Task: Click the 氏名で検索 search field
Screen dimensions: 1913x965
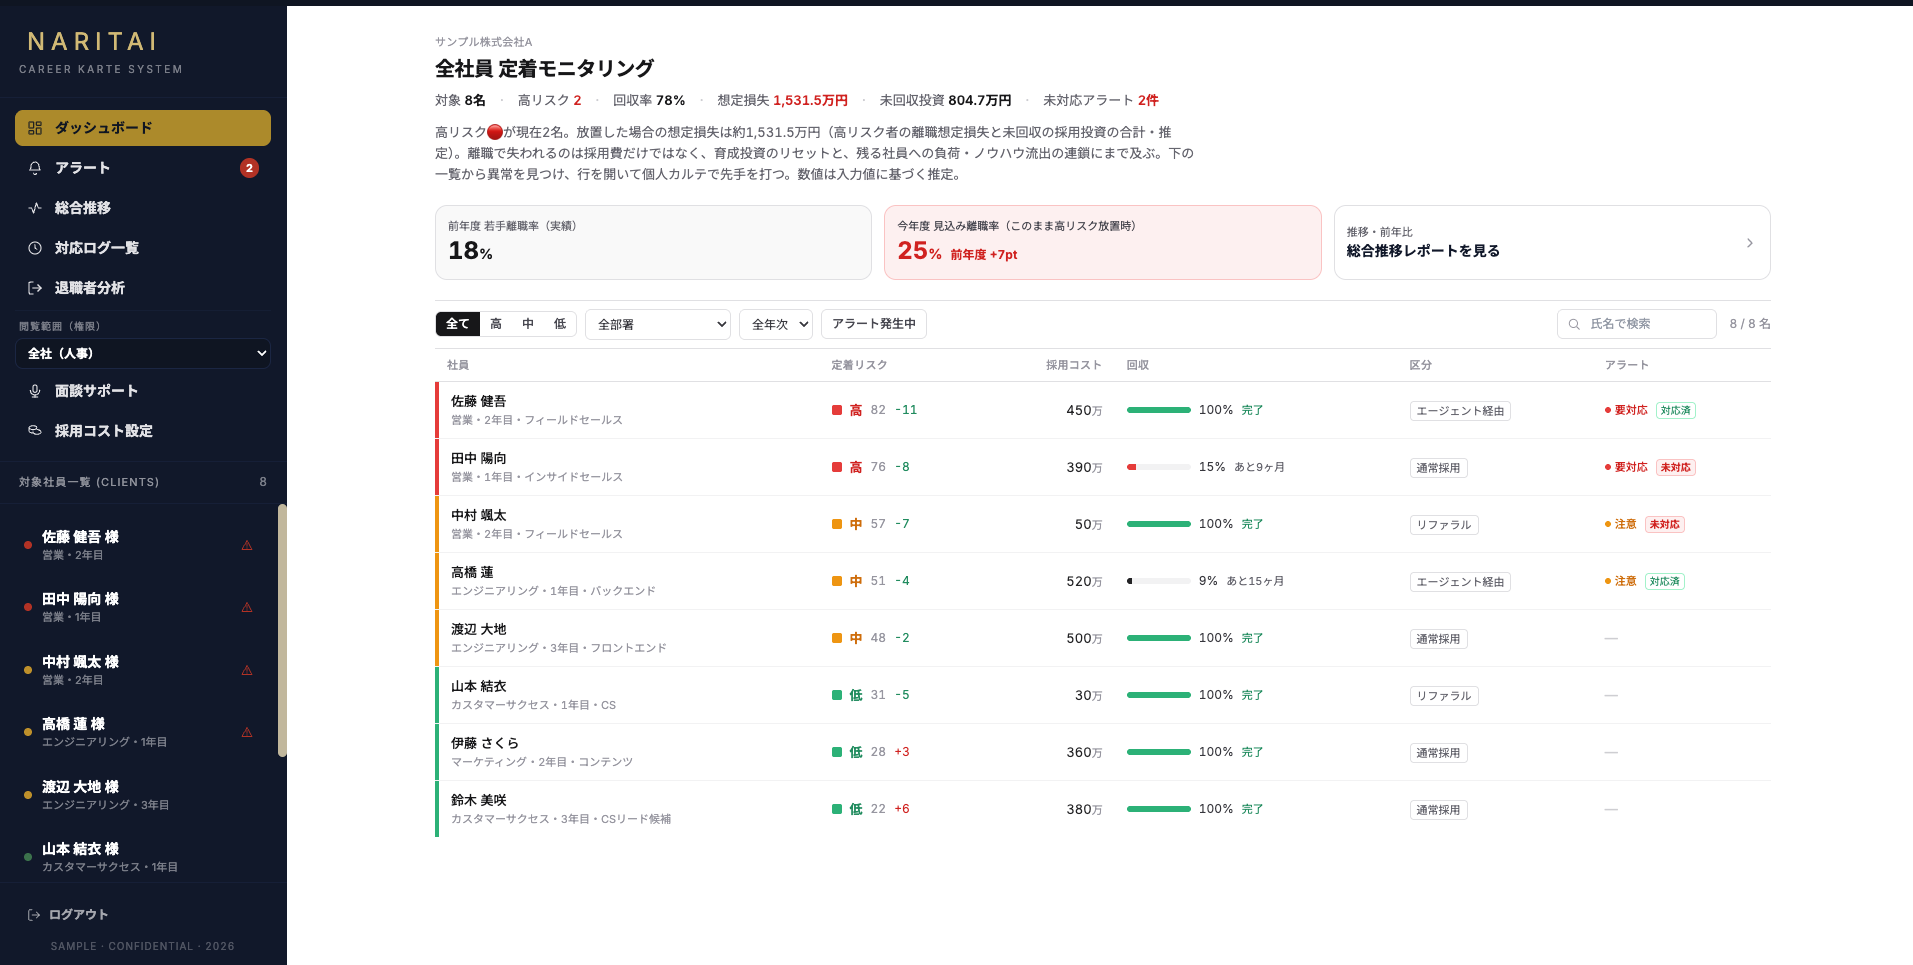Action: click(x=1637, y=324)
